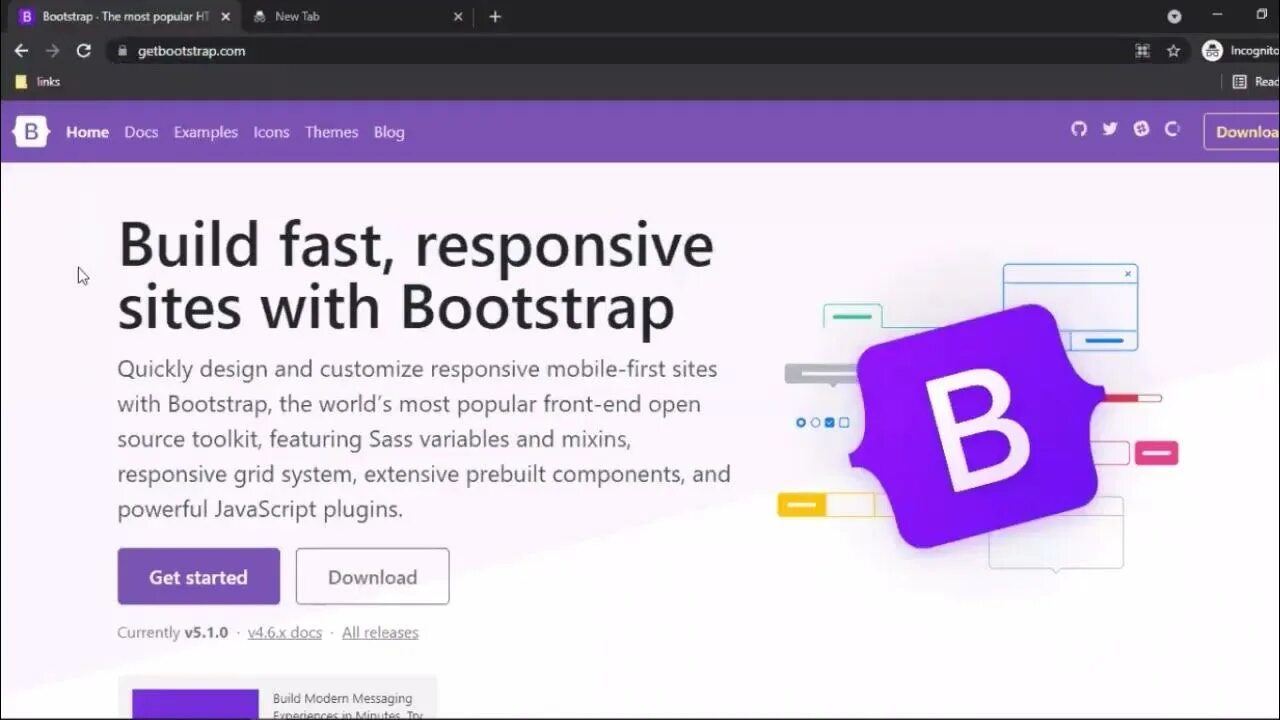The height and width of the screenshot is (720, 1280).
Task: Click the Bootstrap logo in navbar
Action: (31, 131)
